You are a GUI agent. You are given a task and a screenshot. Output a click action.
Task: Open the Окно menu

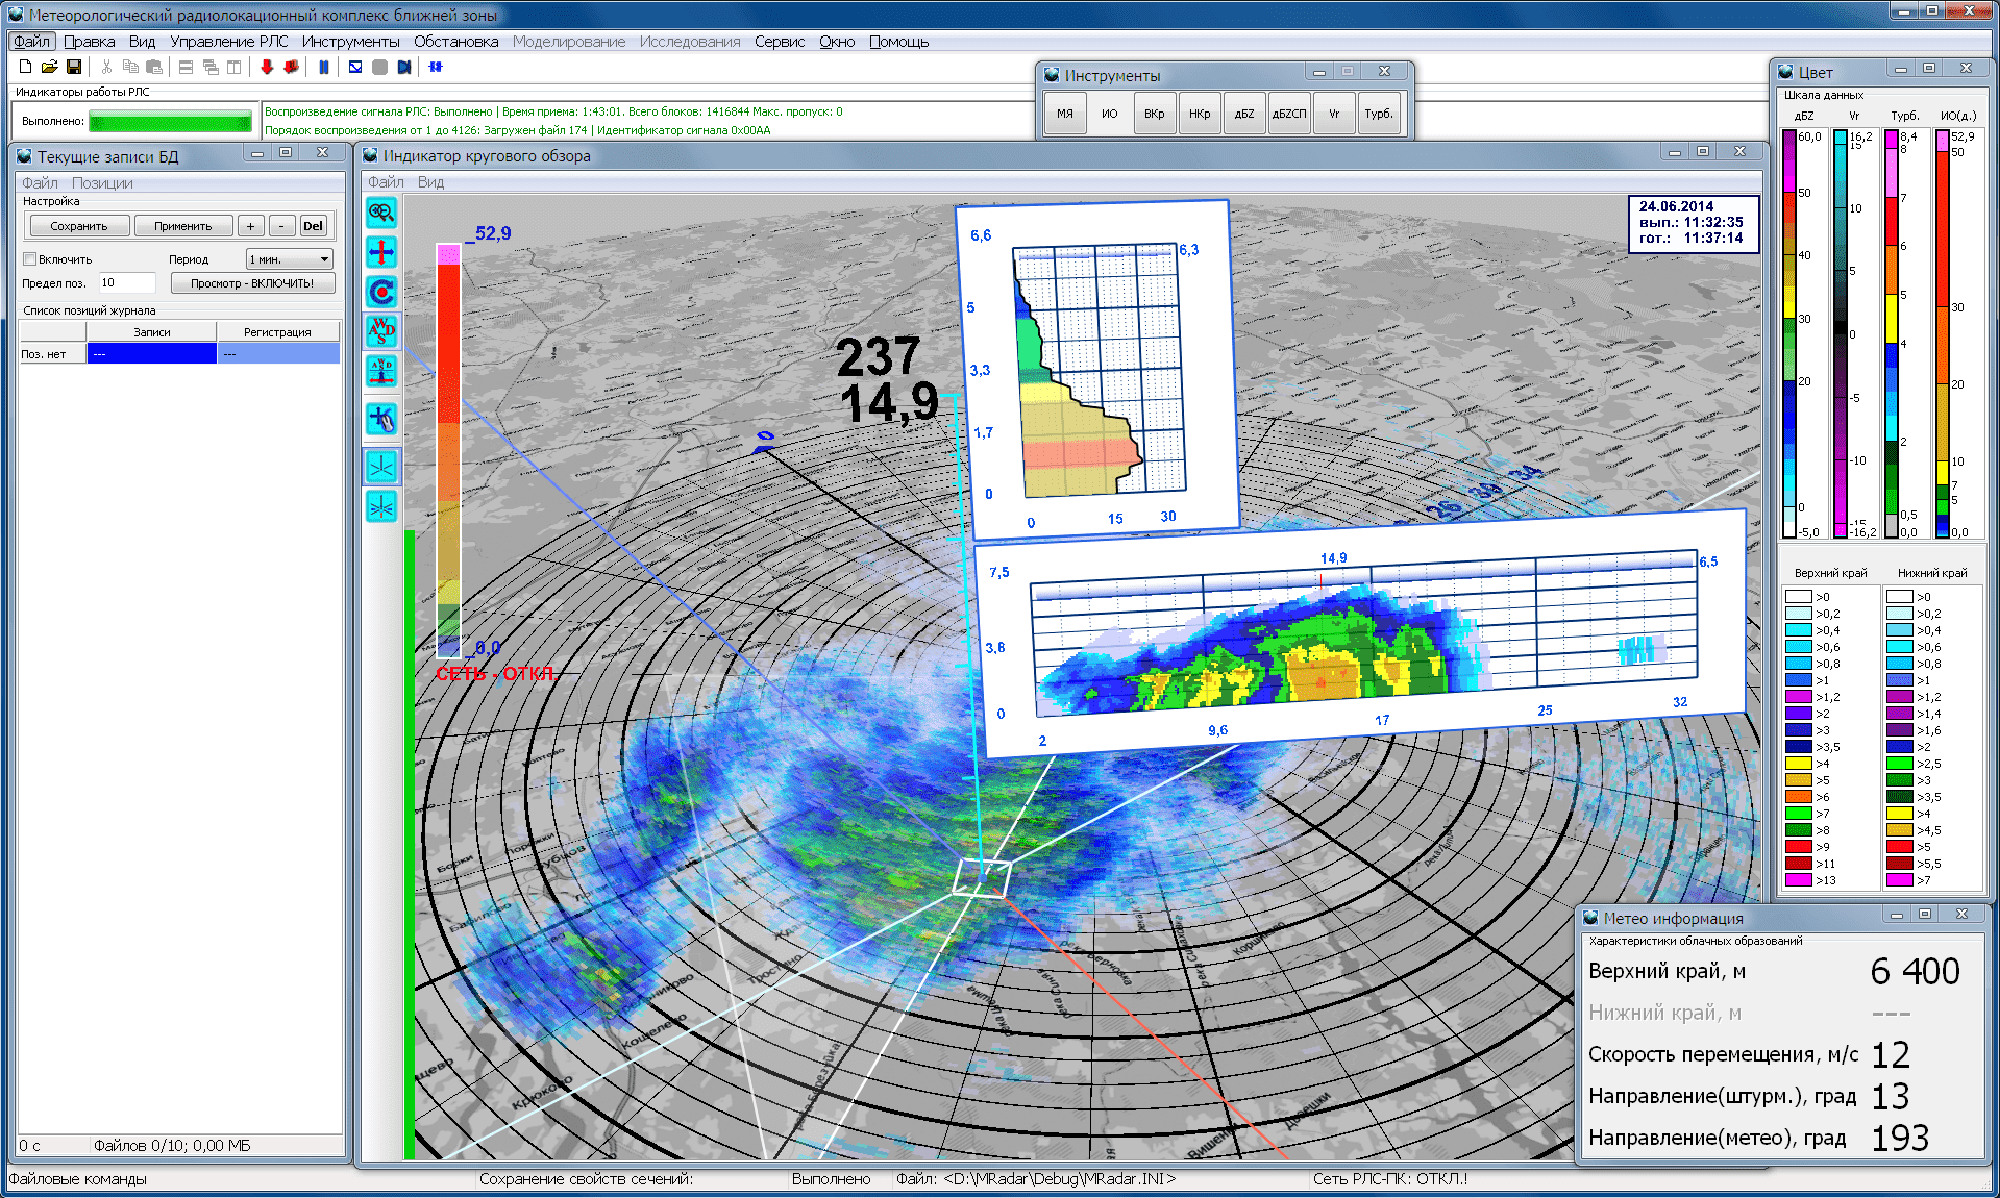click(x=837, y=41)
